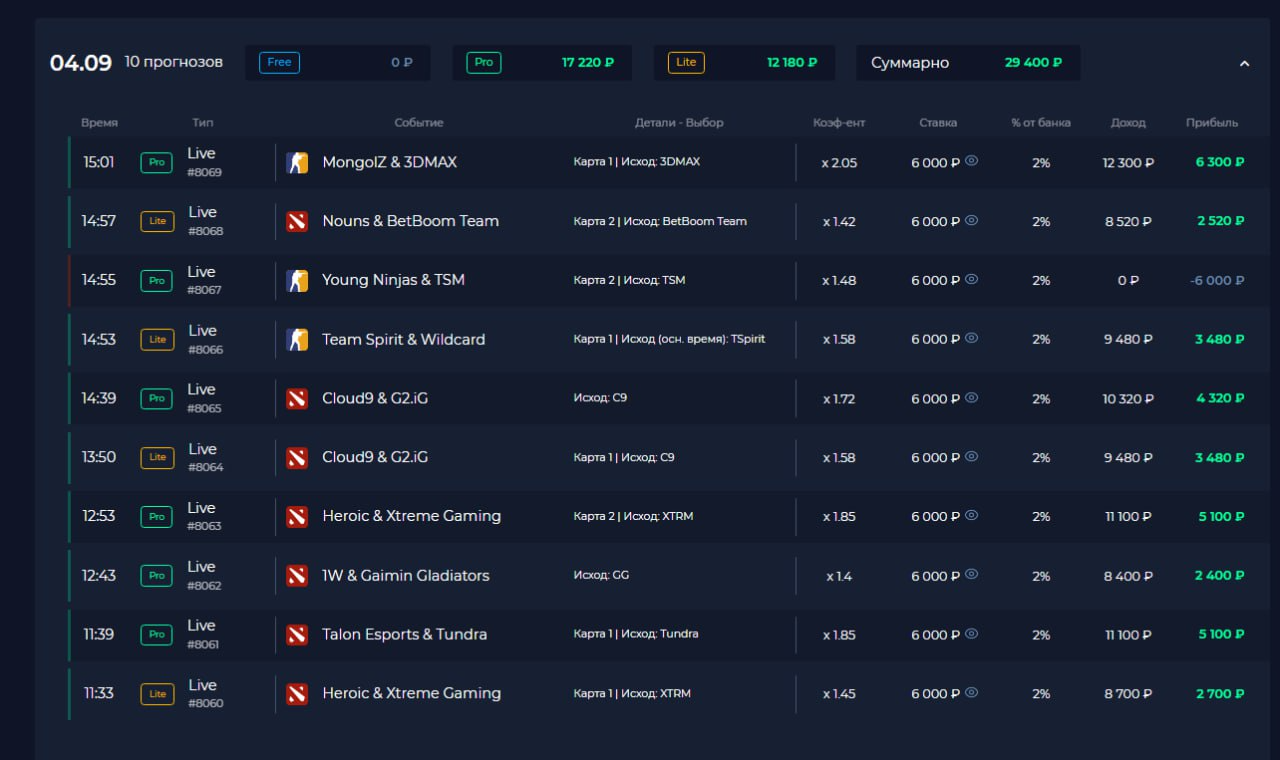Open the Team Spirit & Wildcard event
Screen dimensions: 1280x760
click(403, 339)
